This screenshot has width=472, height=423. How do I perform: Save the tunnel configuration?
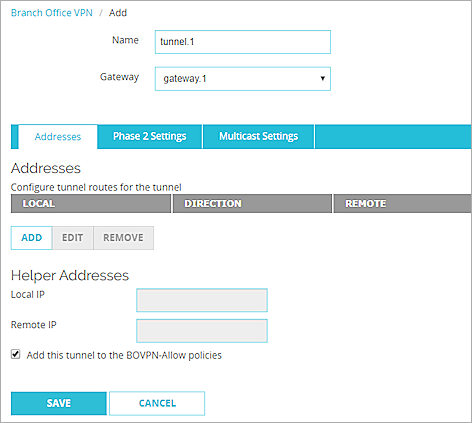tap(59, 403)
